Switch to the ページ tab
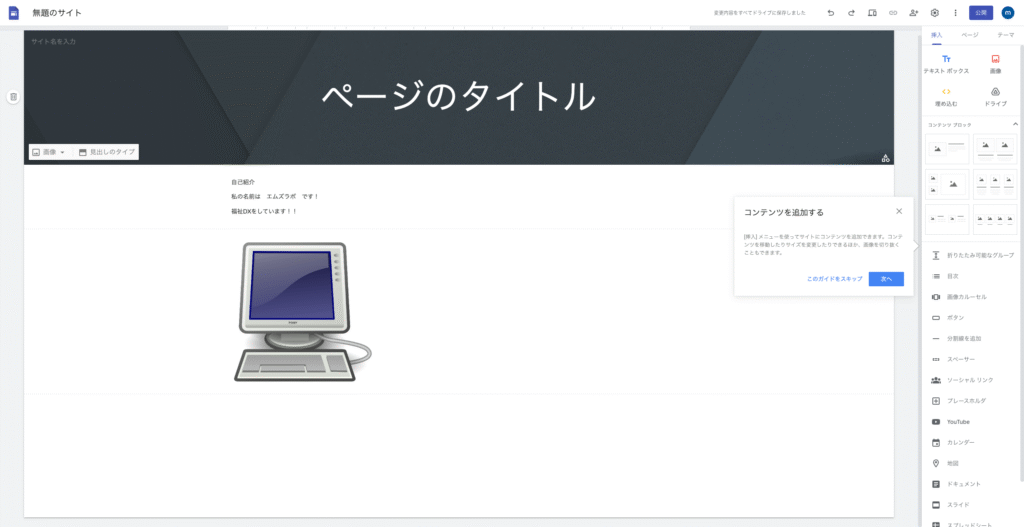Viewport: 1024px width, 527px height. [x=970, y=35]
